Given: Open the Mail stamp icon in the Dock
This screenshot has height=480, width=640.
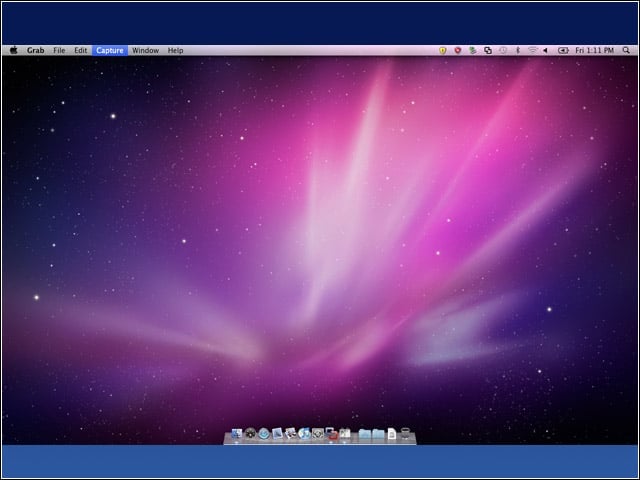Looking at the screenshot, I should (277, 433).
